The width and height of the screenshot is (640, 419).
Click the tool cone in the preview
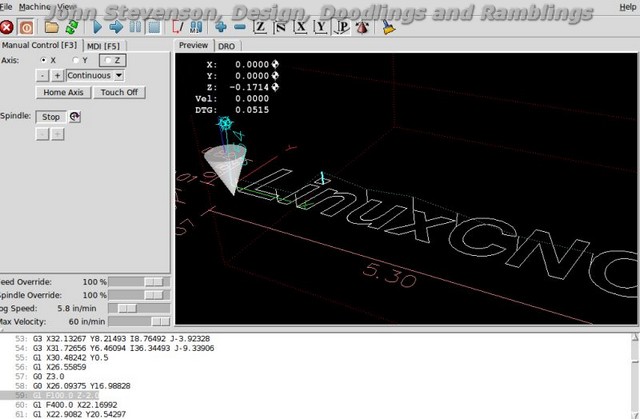226,168
